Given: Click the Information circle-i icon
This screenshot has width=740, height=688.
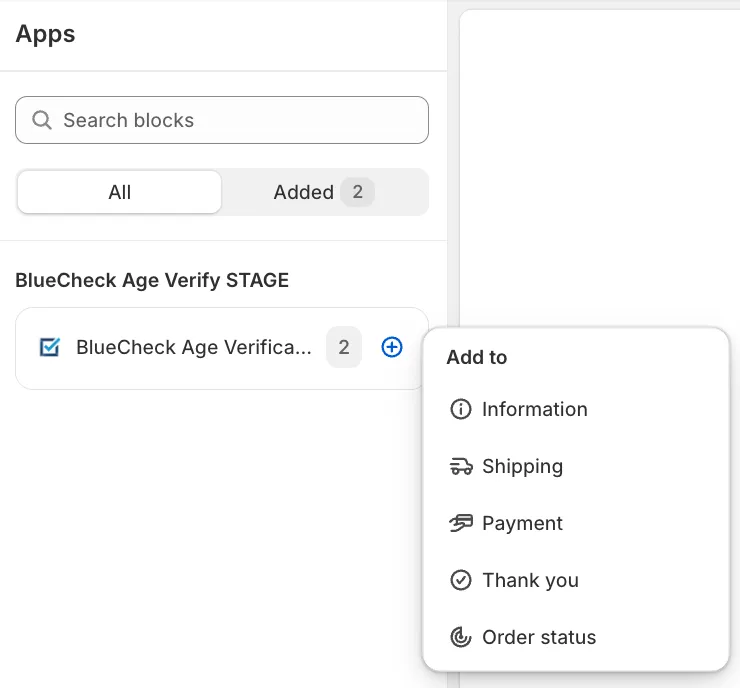Looking at the screenshot, I should tap(461, 409).
